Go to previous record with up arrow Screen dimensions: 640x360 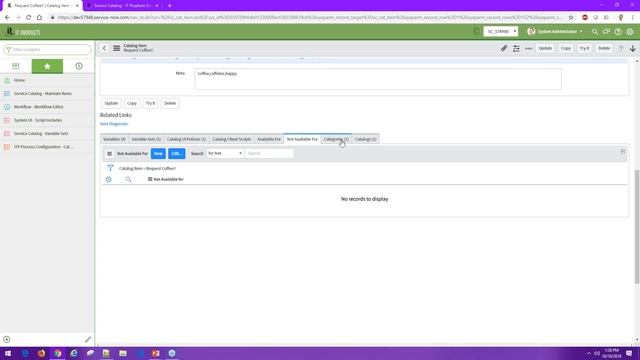tap(621, 49)
